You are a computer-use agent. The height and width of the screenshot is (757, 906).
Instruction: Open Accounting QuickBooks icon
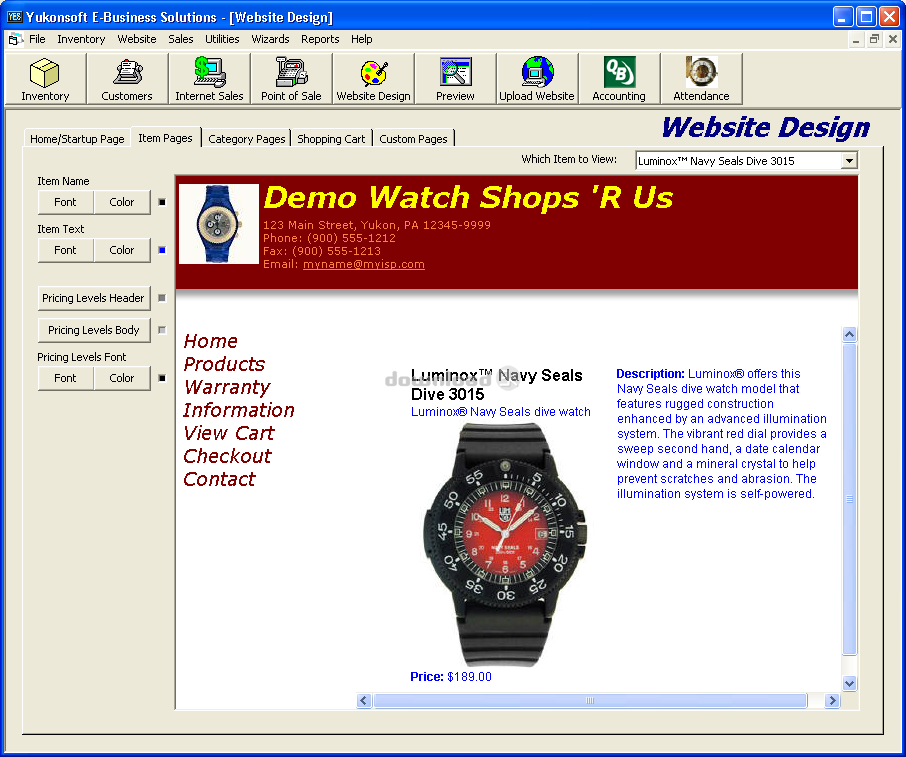pyautogui.click(x=619, y=79)
